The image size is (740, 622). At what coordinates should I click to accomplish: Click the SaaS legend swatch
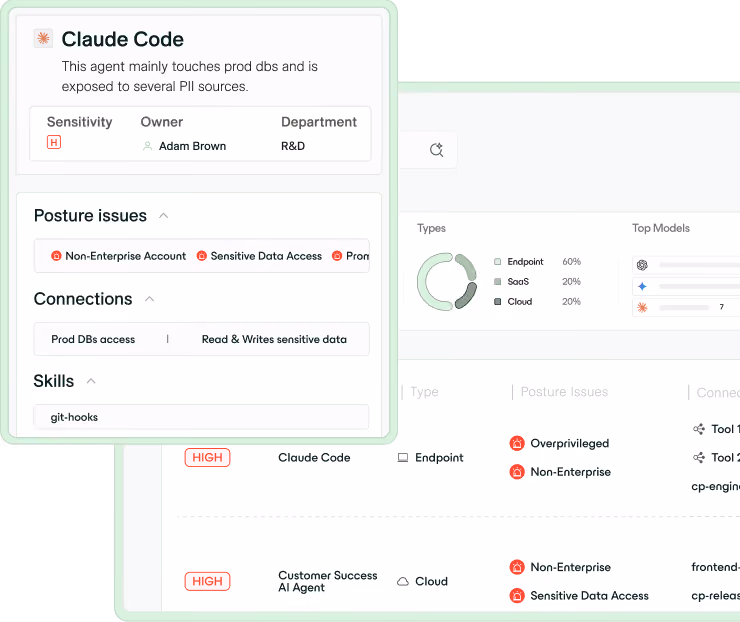[497, 282]
